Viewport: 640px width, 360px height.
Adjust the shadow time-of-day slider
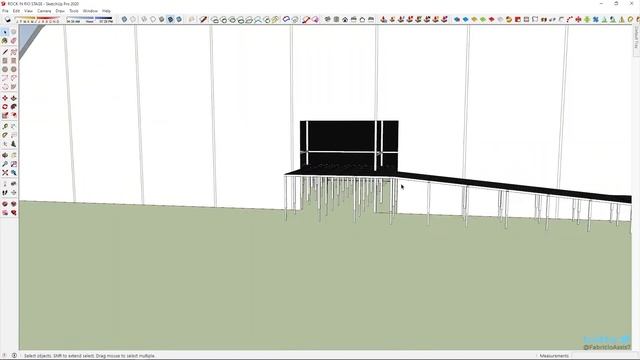pyautogui.click(x=89, y=19)
